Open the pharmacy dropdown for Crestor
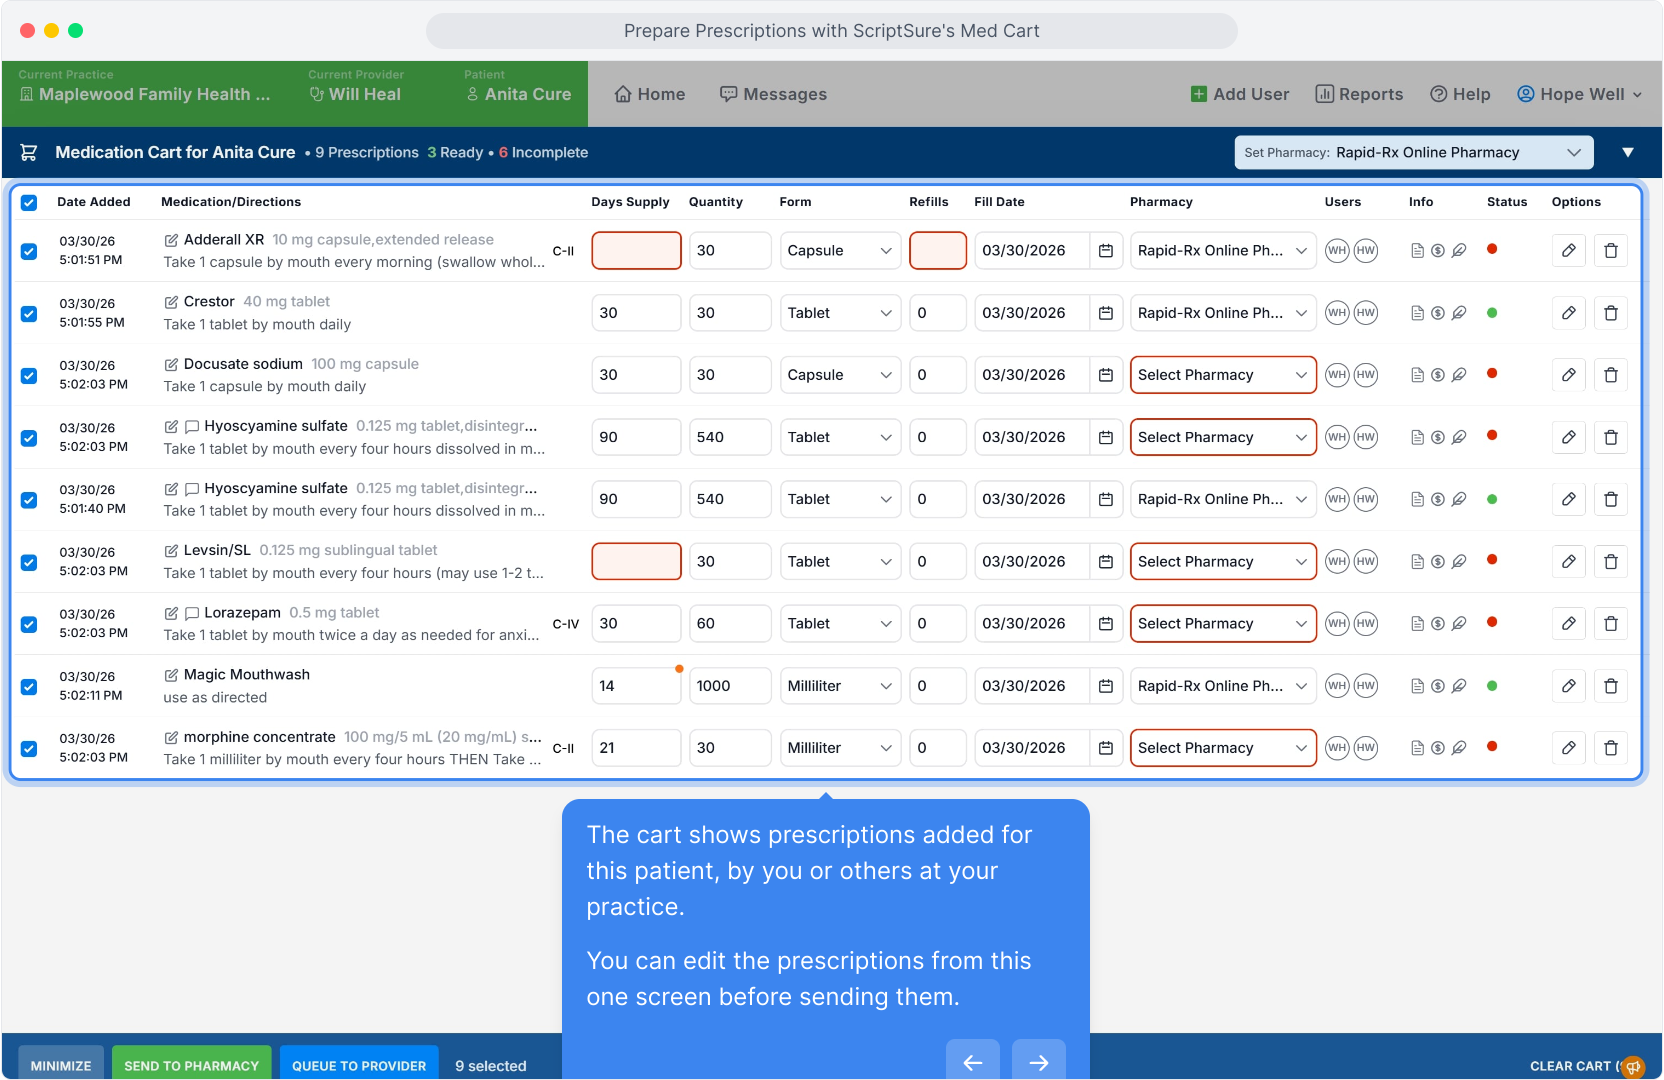 (x=1223, y=313)
